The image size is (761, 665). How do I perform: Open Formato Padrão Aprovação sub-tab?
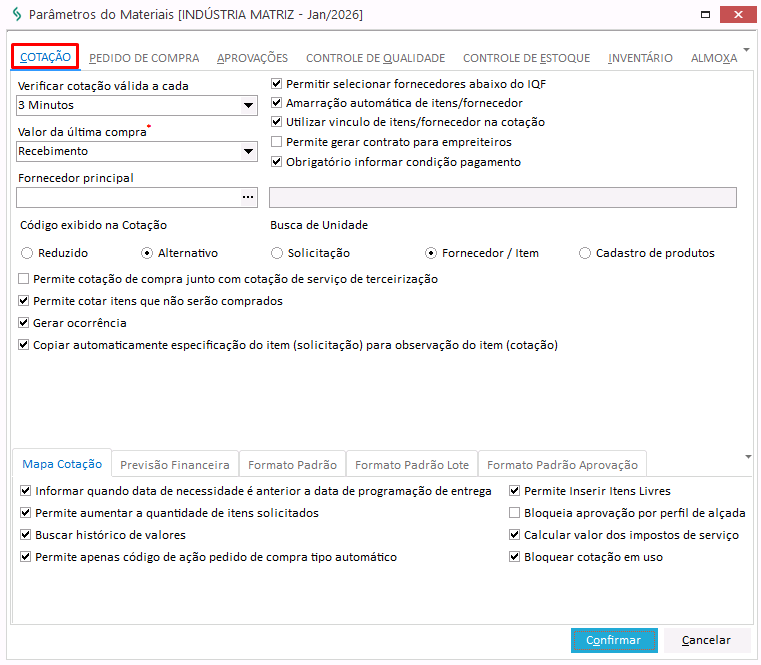[562, 465]
